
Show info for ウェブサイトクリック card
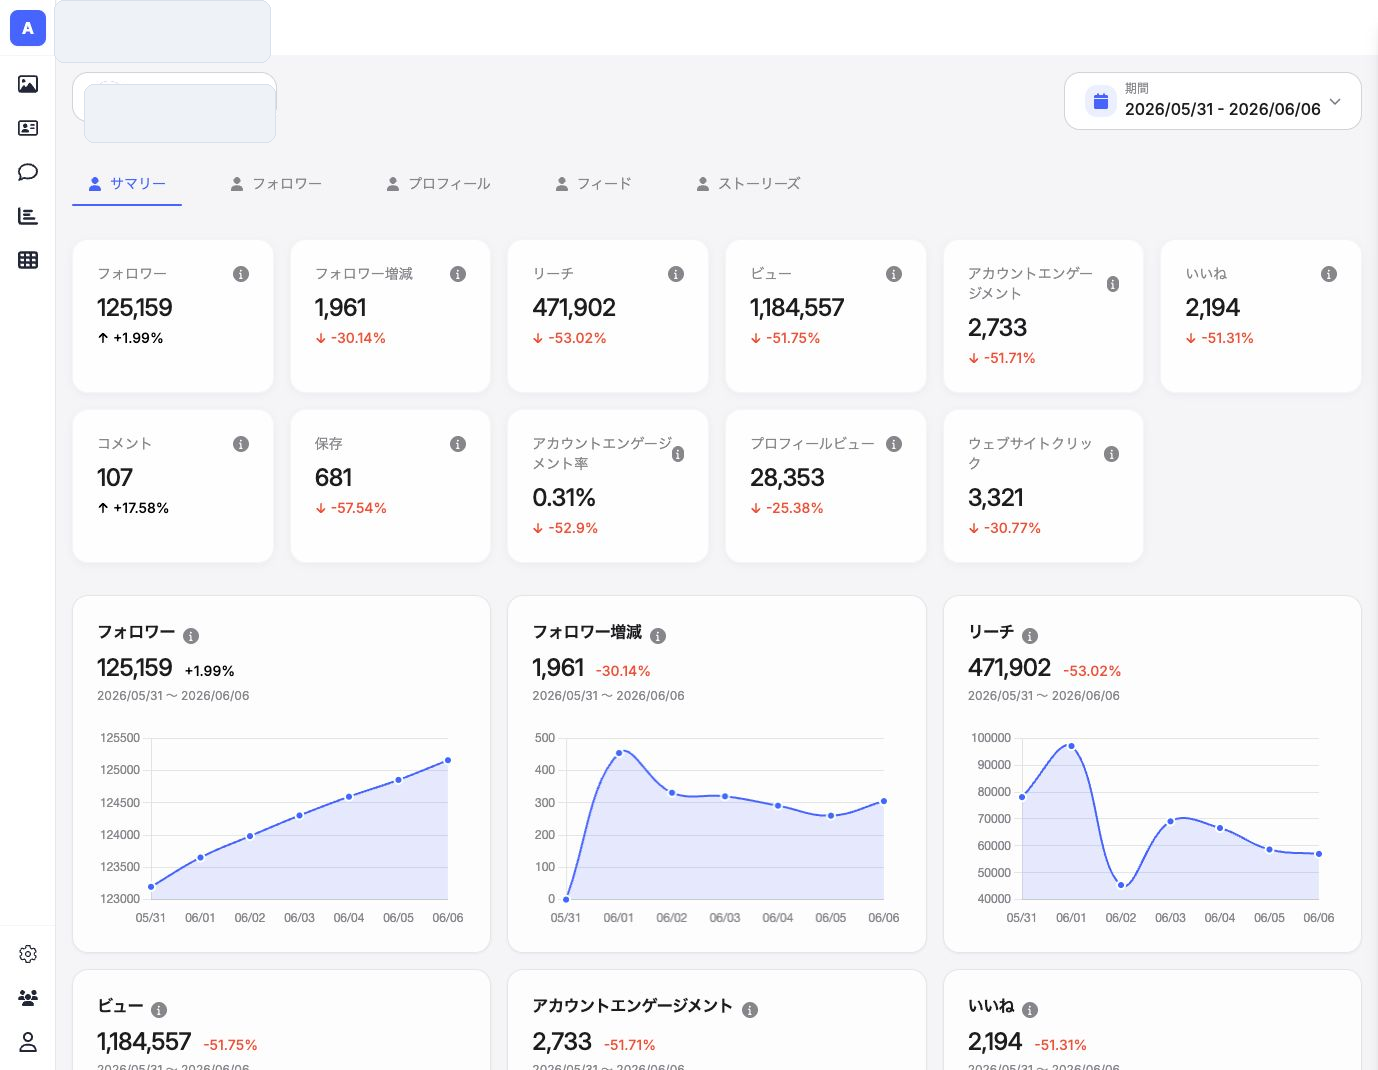[1111, 454]
